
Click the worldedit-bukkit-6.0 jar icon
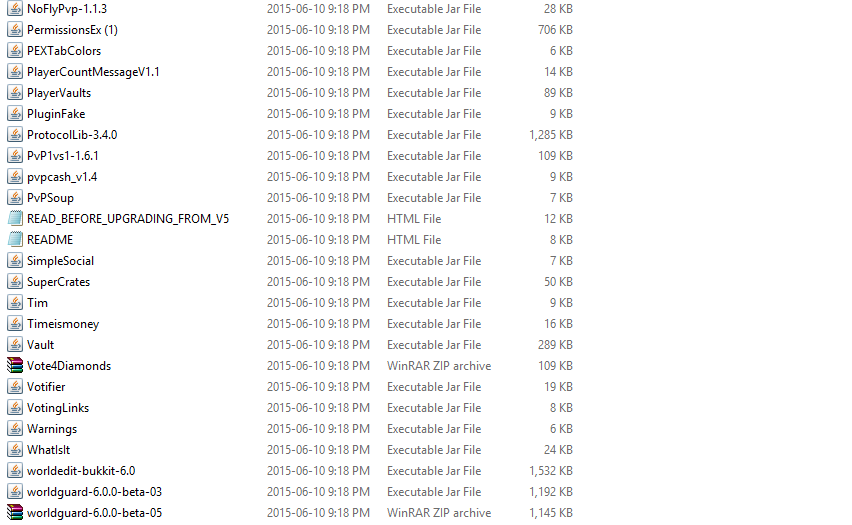tap(15, 471)
